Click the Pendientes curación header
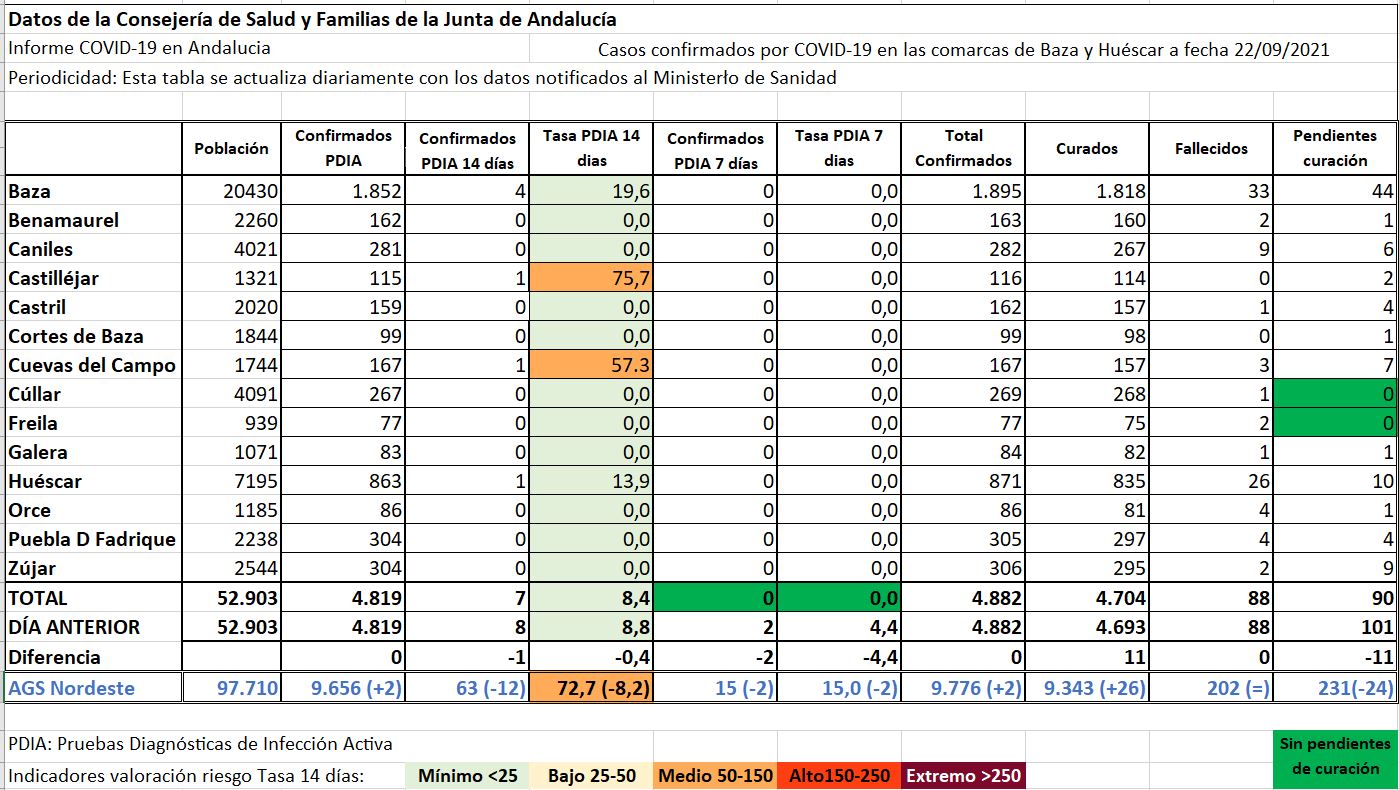Image resolution: width=1399 pixels, height=790 pixels. [1336, 148]
